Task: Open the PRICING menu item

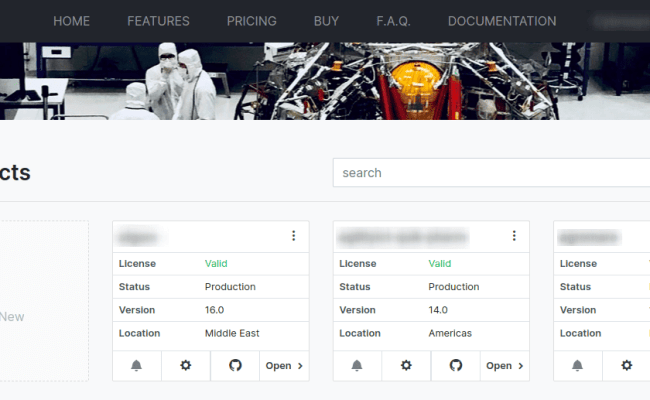Action: point(252,21)
